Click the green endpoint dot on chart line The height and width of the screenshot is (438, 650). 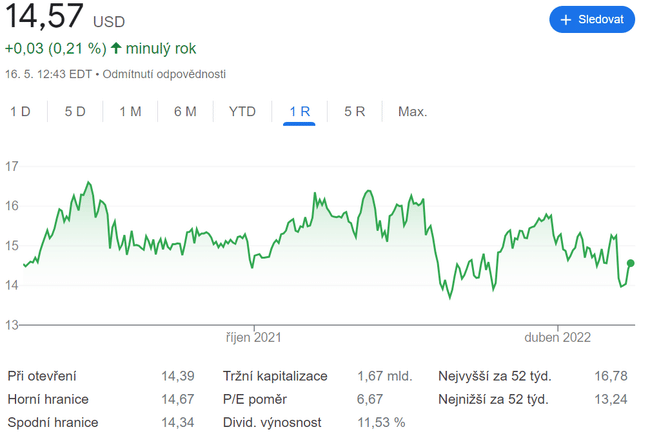click(630, 263)
